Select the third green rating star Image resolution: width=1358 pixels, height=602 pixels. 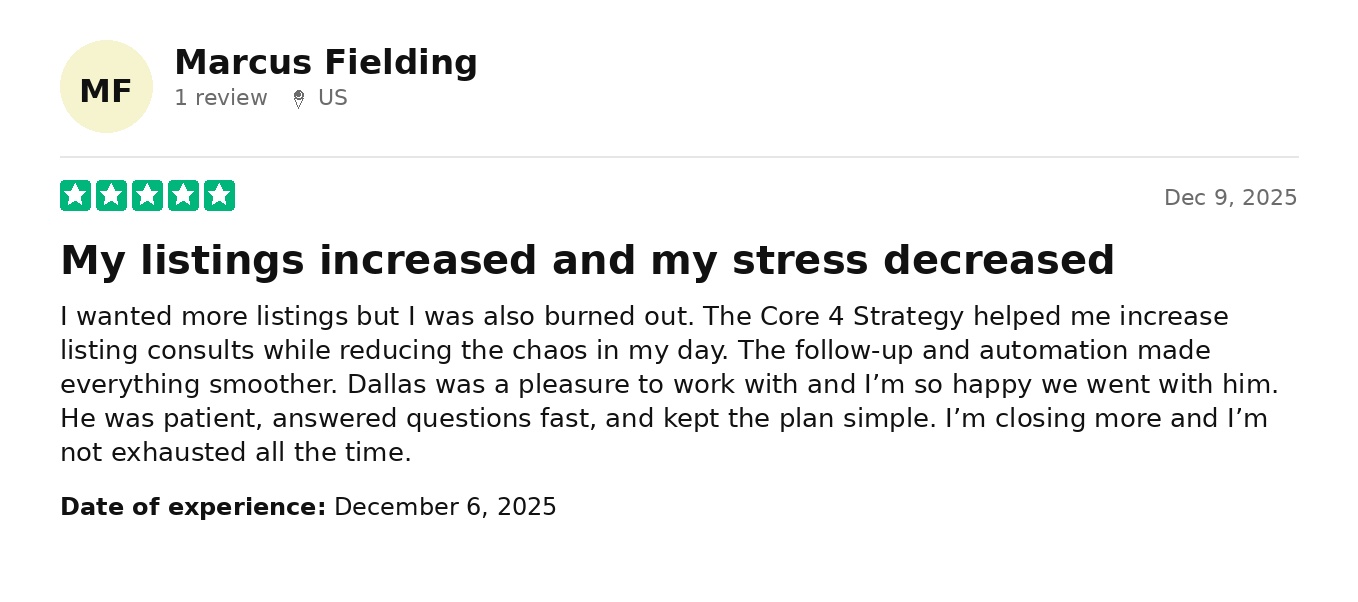point(147,195)
